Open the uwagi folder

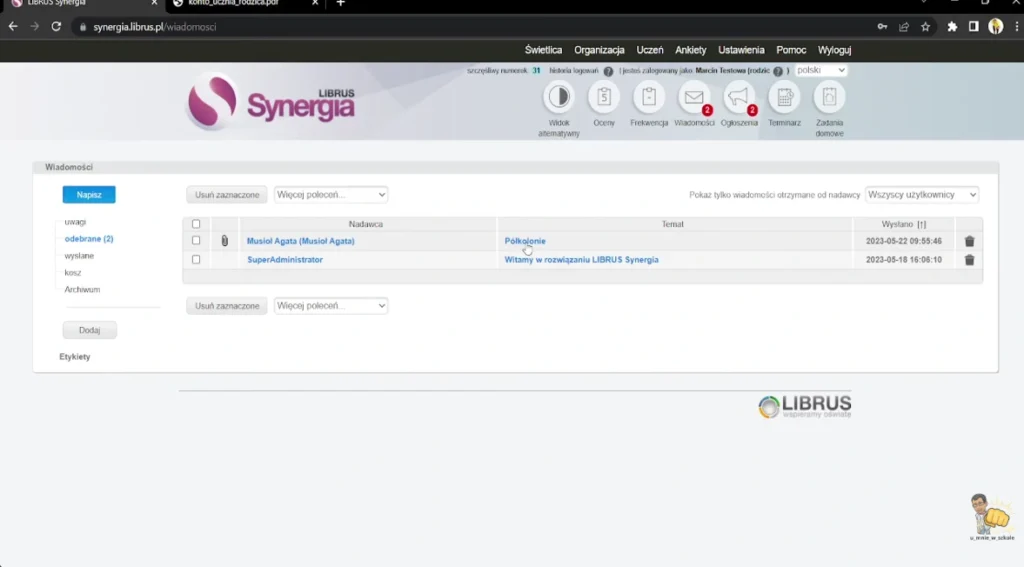(75, 222)
